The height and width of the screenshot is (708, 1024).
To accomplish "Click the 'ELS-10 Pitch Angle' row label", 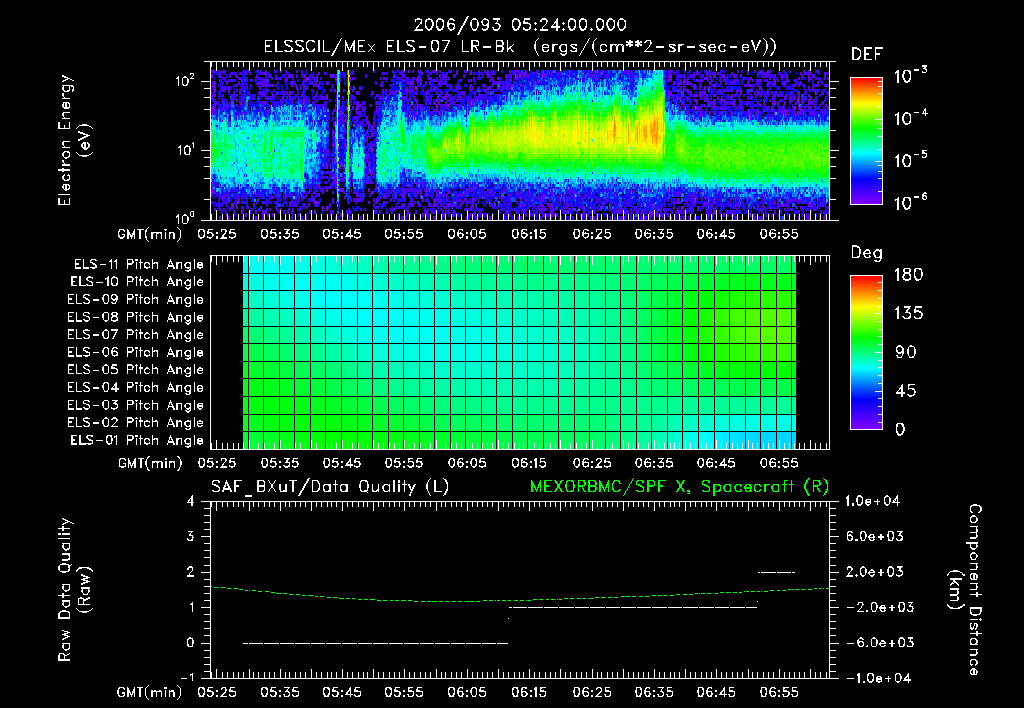I will coord(137,282).
